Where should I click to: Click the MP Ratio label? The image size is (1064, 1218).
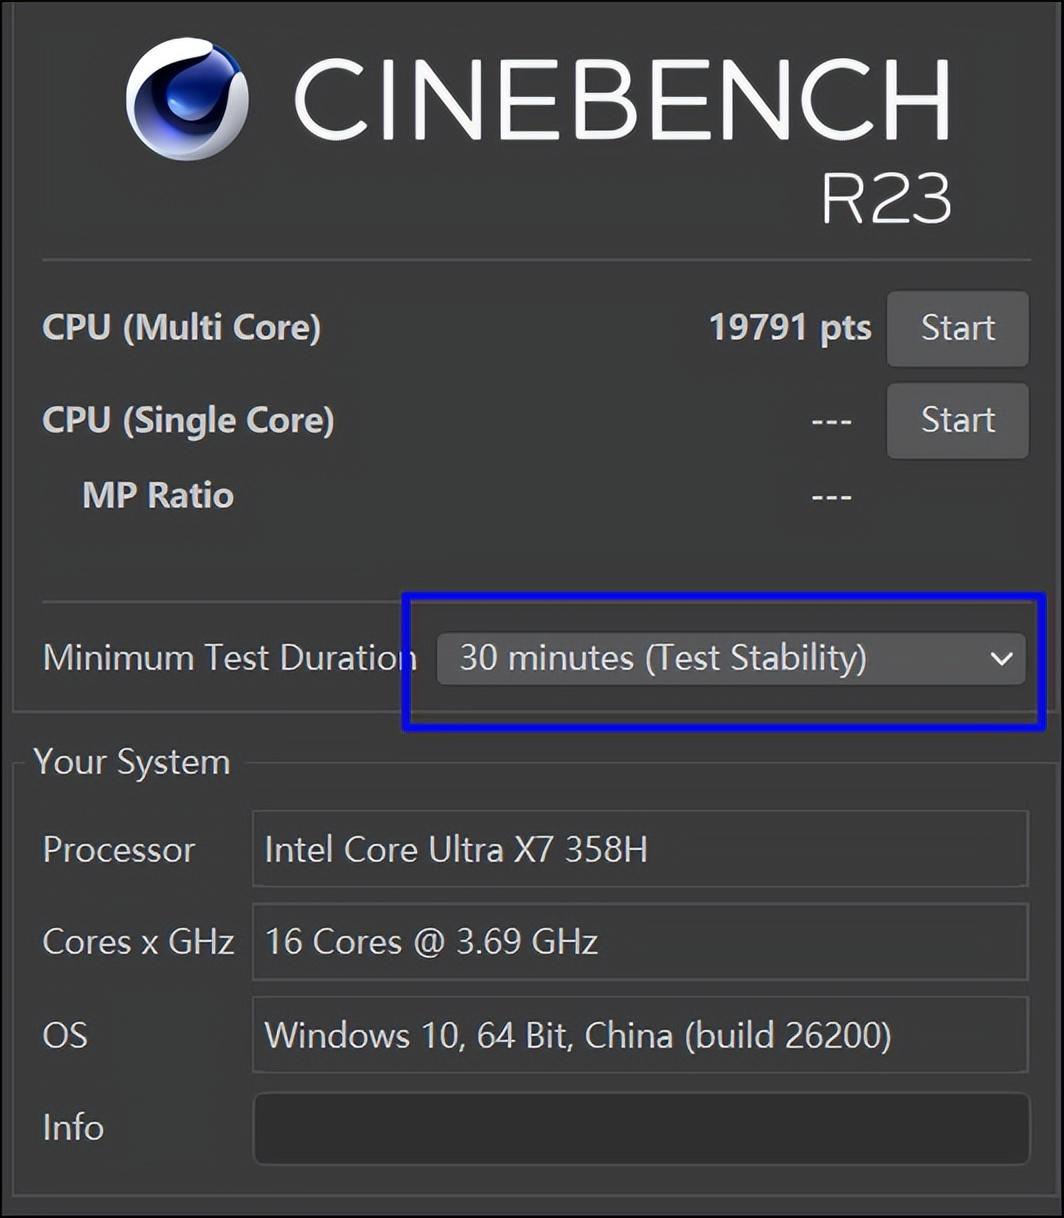(x=158, y=495)
